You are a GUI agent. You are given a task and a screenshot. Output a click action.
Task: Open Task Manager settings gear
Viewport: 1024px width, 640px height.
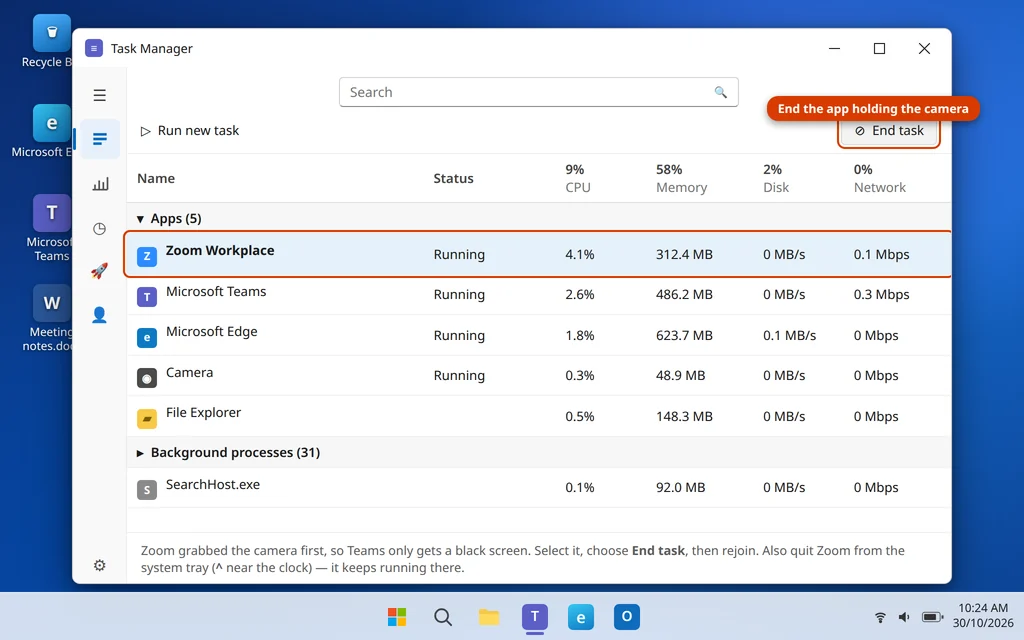[99, 565]
